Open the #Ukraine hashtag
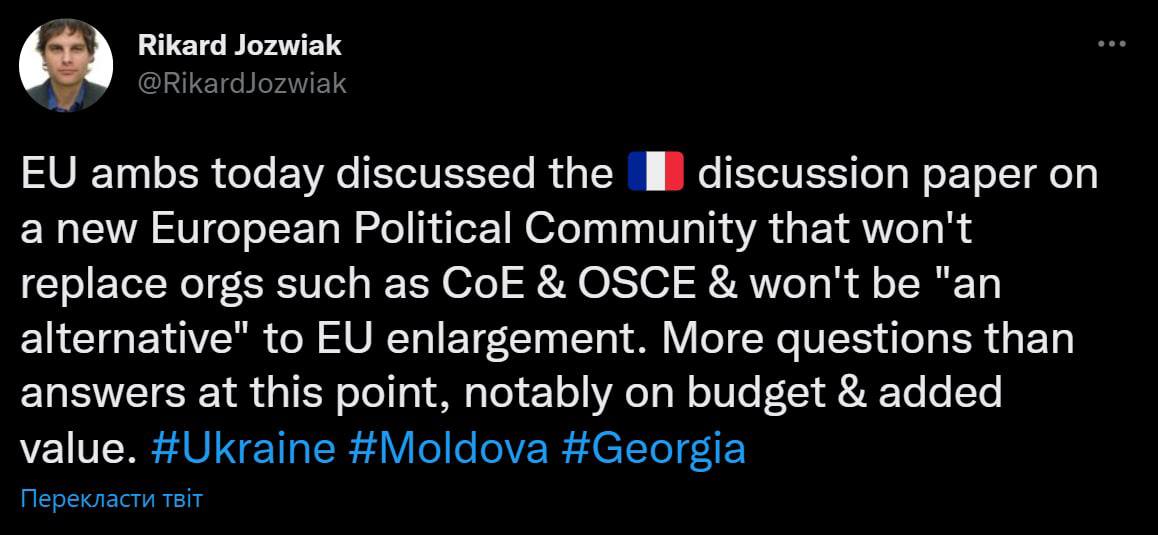 click(244, 449)
